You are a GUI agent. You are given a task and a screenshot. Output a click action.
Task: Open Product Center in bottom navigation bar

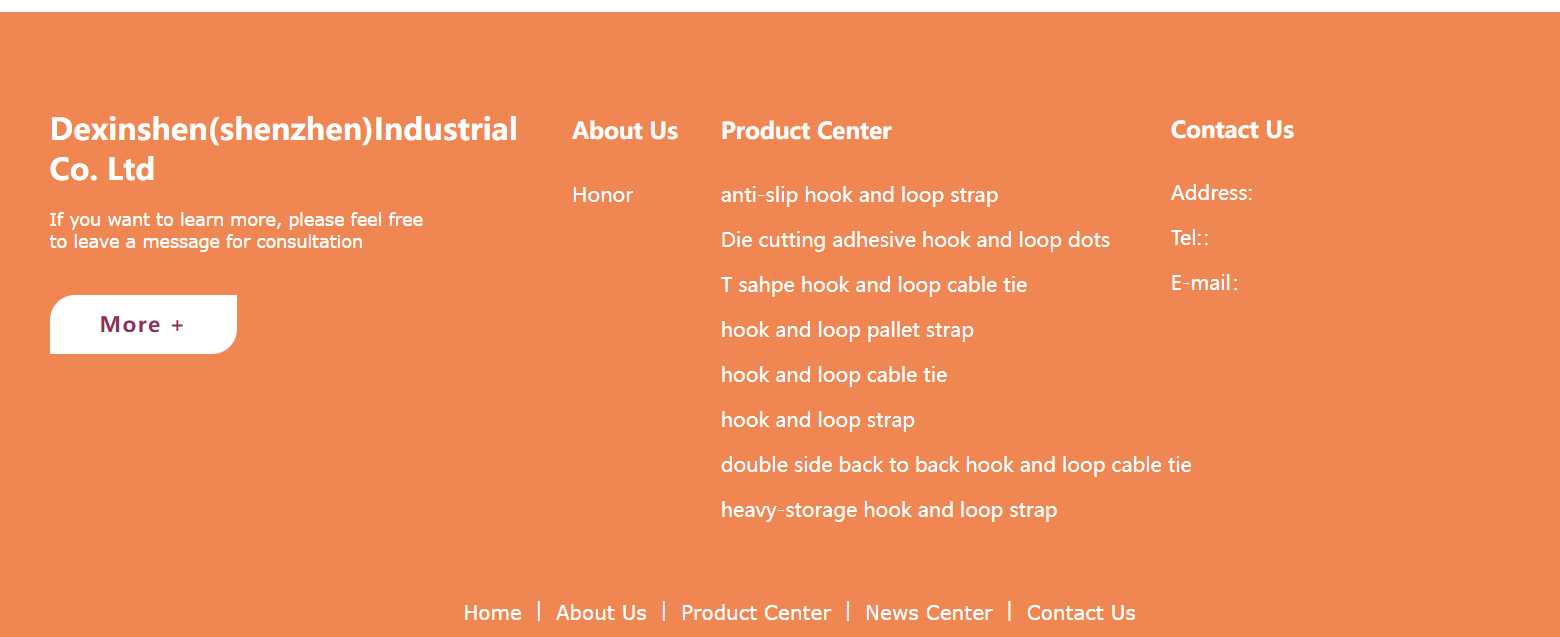pyautogui.click(x=756, y=613)
